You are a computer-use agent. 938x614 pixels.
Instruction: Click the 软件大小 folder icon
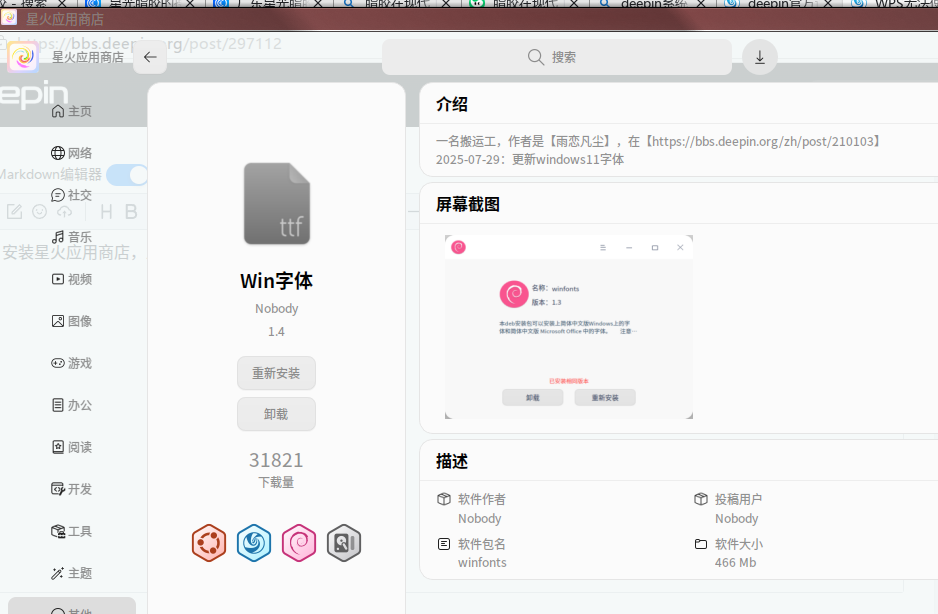701,544
